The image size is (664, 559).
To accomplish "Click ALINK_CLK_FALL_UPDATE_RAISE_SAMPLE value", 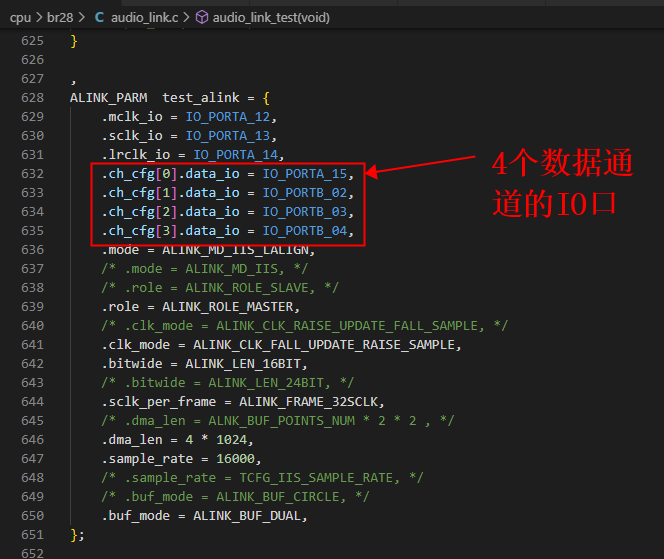I will pyautogui.click(x=324, y=345).
